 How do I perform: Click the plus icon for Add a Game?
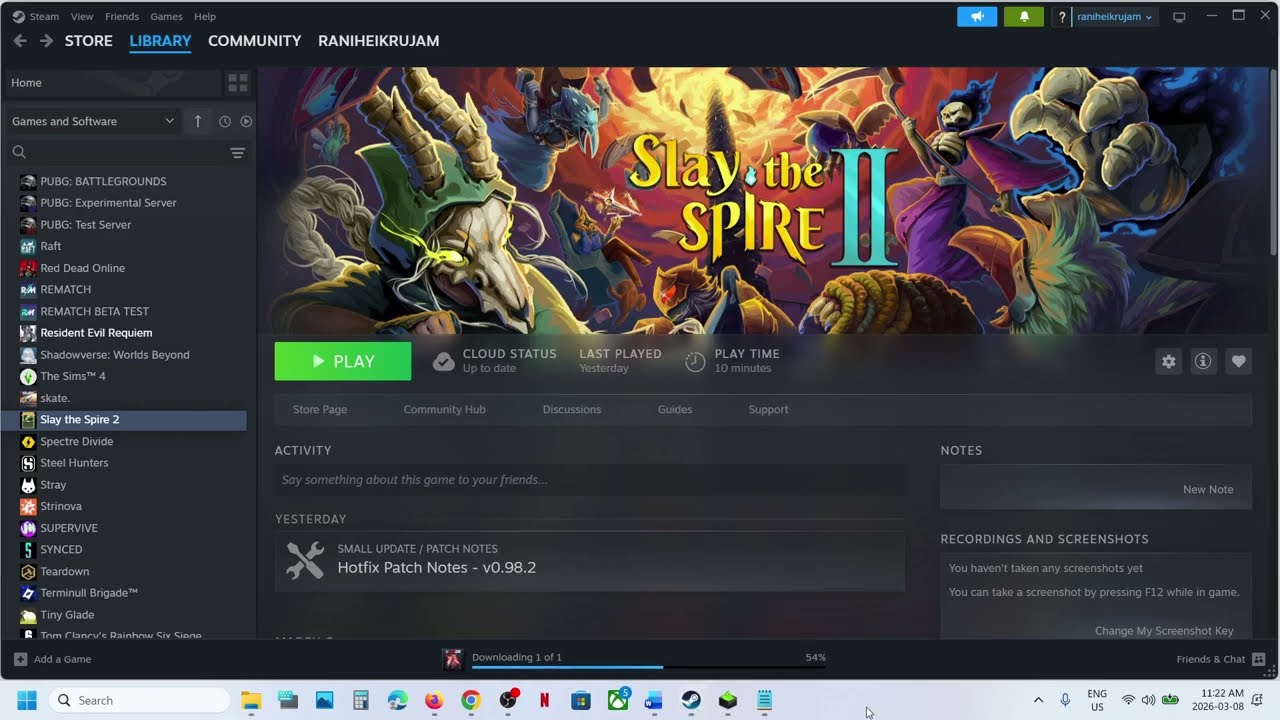click(20, 659)
